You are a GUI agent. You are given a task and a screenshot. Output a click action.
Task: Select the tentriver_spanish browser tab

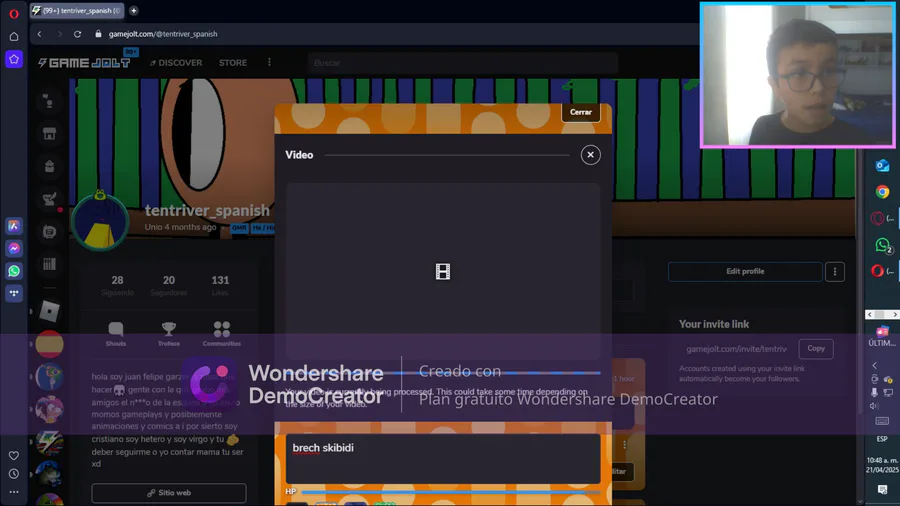point(76,10)
